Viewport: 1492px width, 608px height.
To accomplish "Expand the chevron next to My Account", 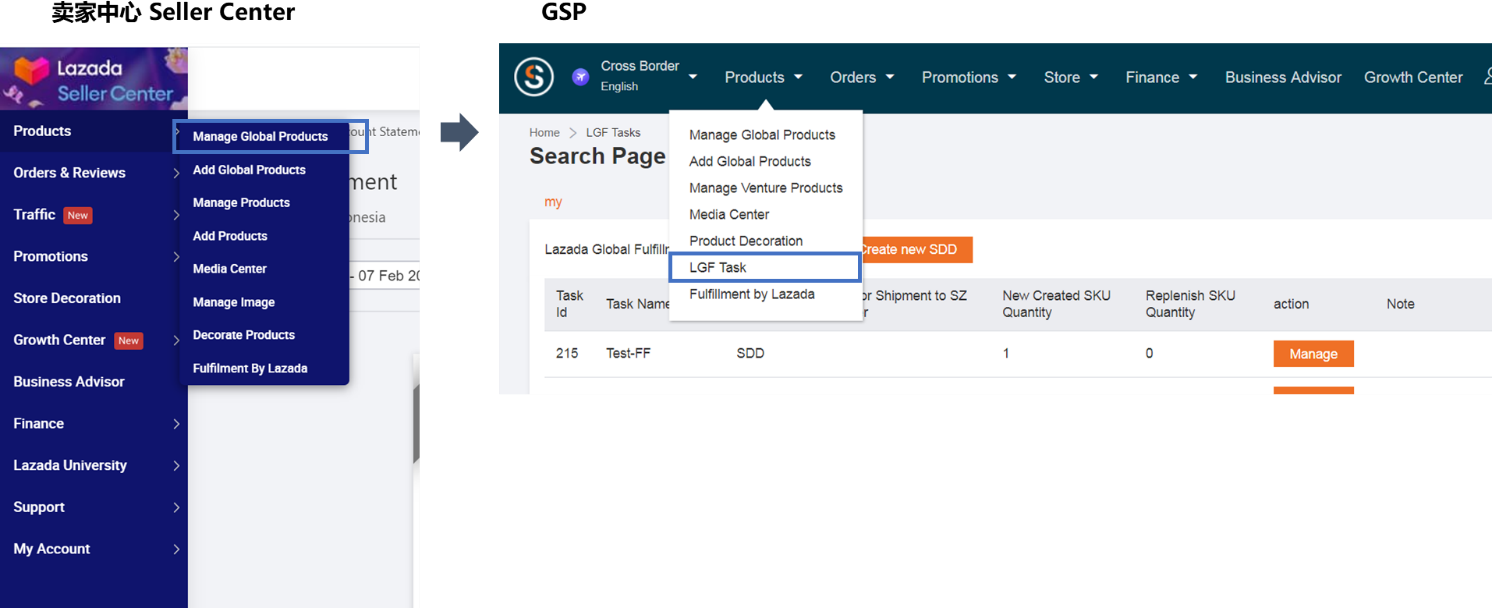I will coord(176,549).
